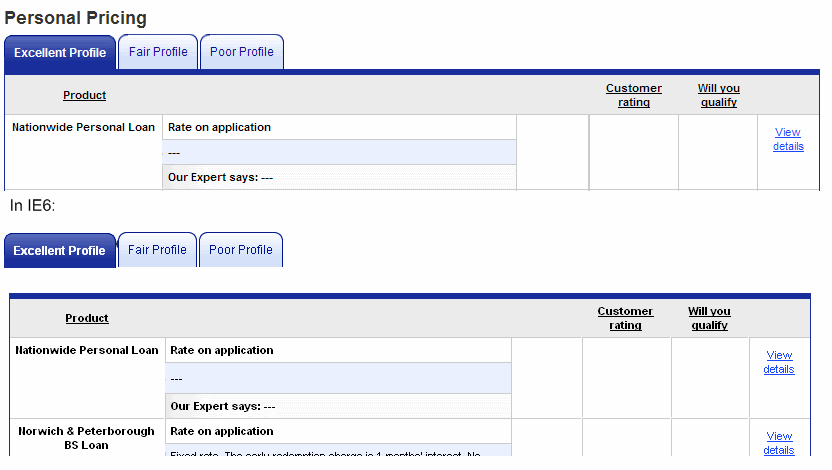Image resolution: width=832 pixels, height=470 pixels.
Task: View details for Norwich & Peterborough BS Loan
Action: [779, 443]
